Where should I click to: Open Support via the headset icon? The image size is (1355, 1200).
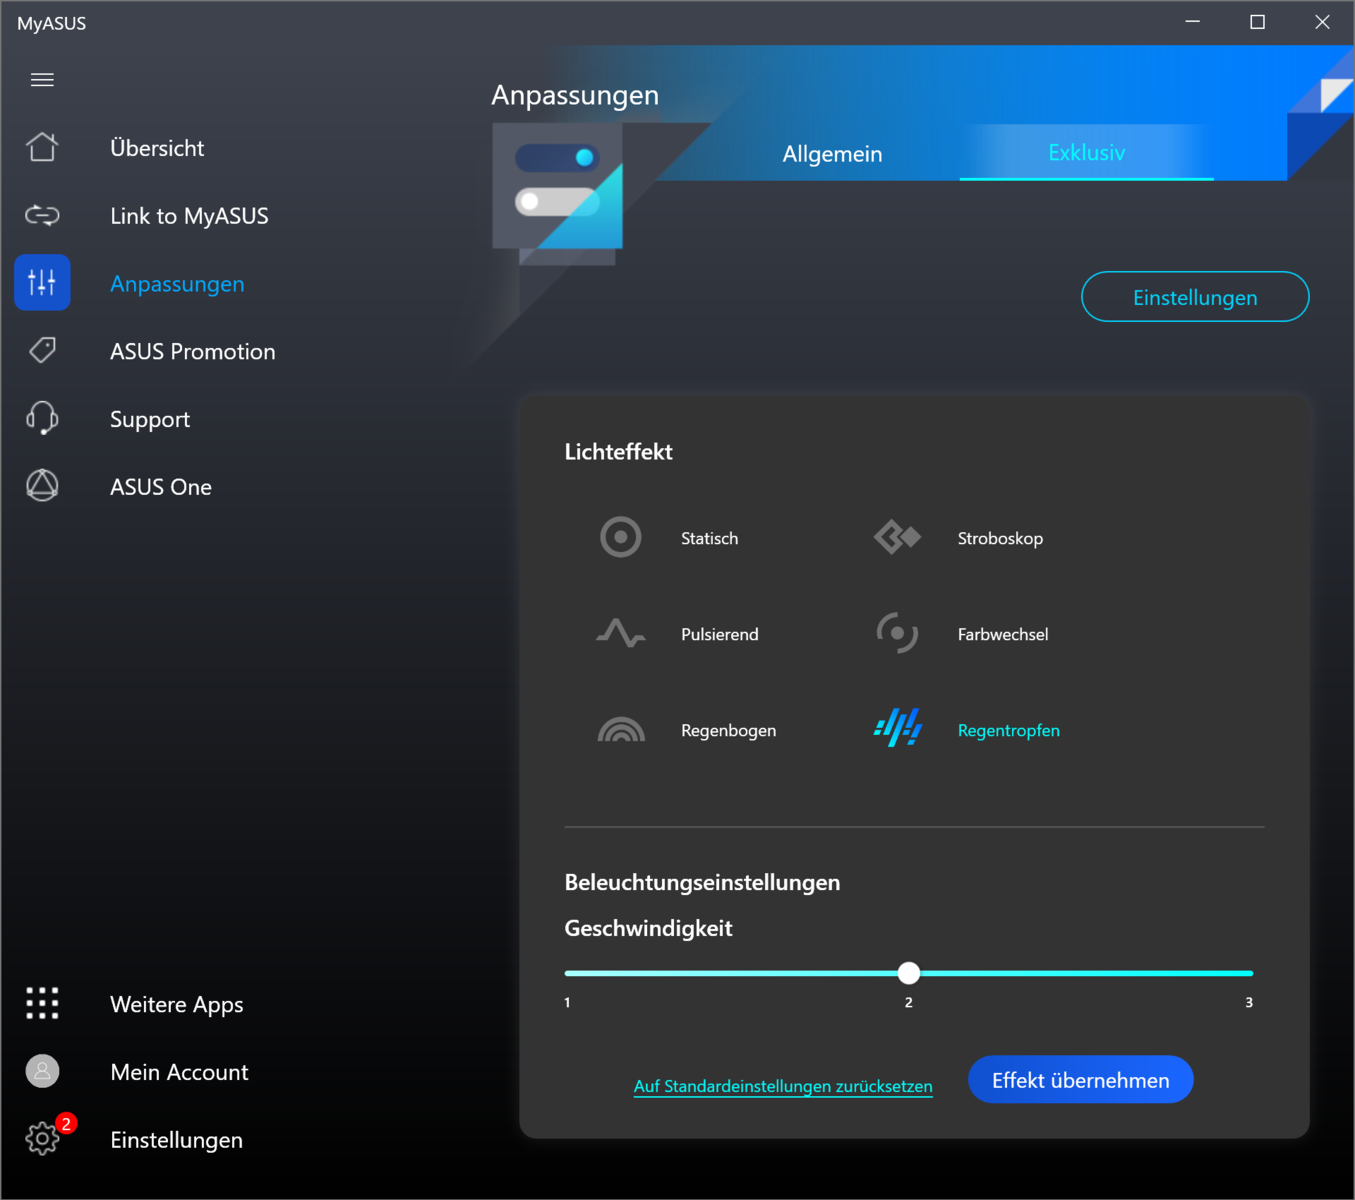pyautogui.click(x=42, y=418)
